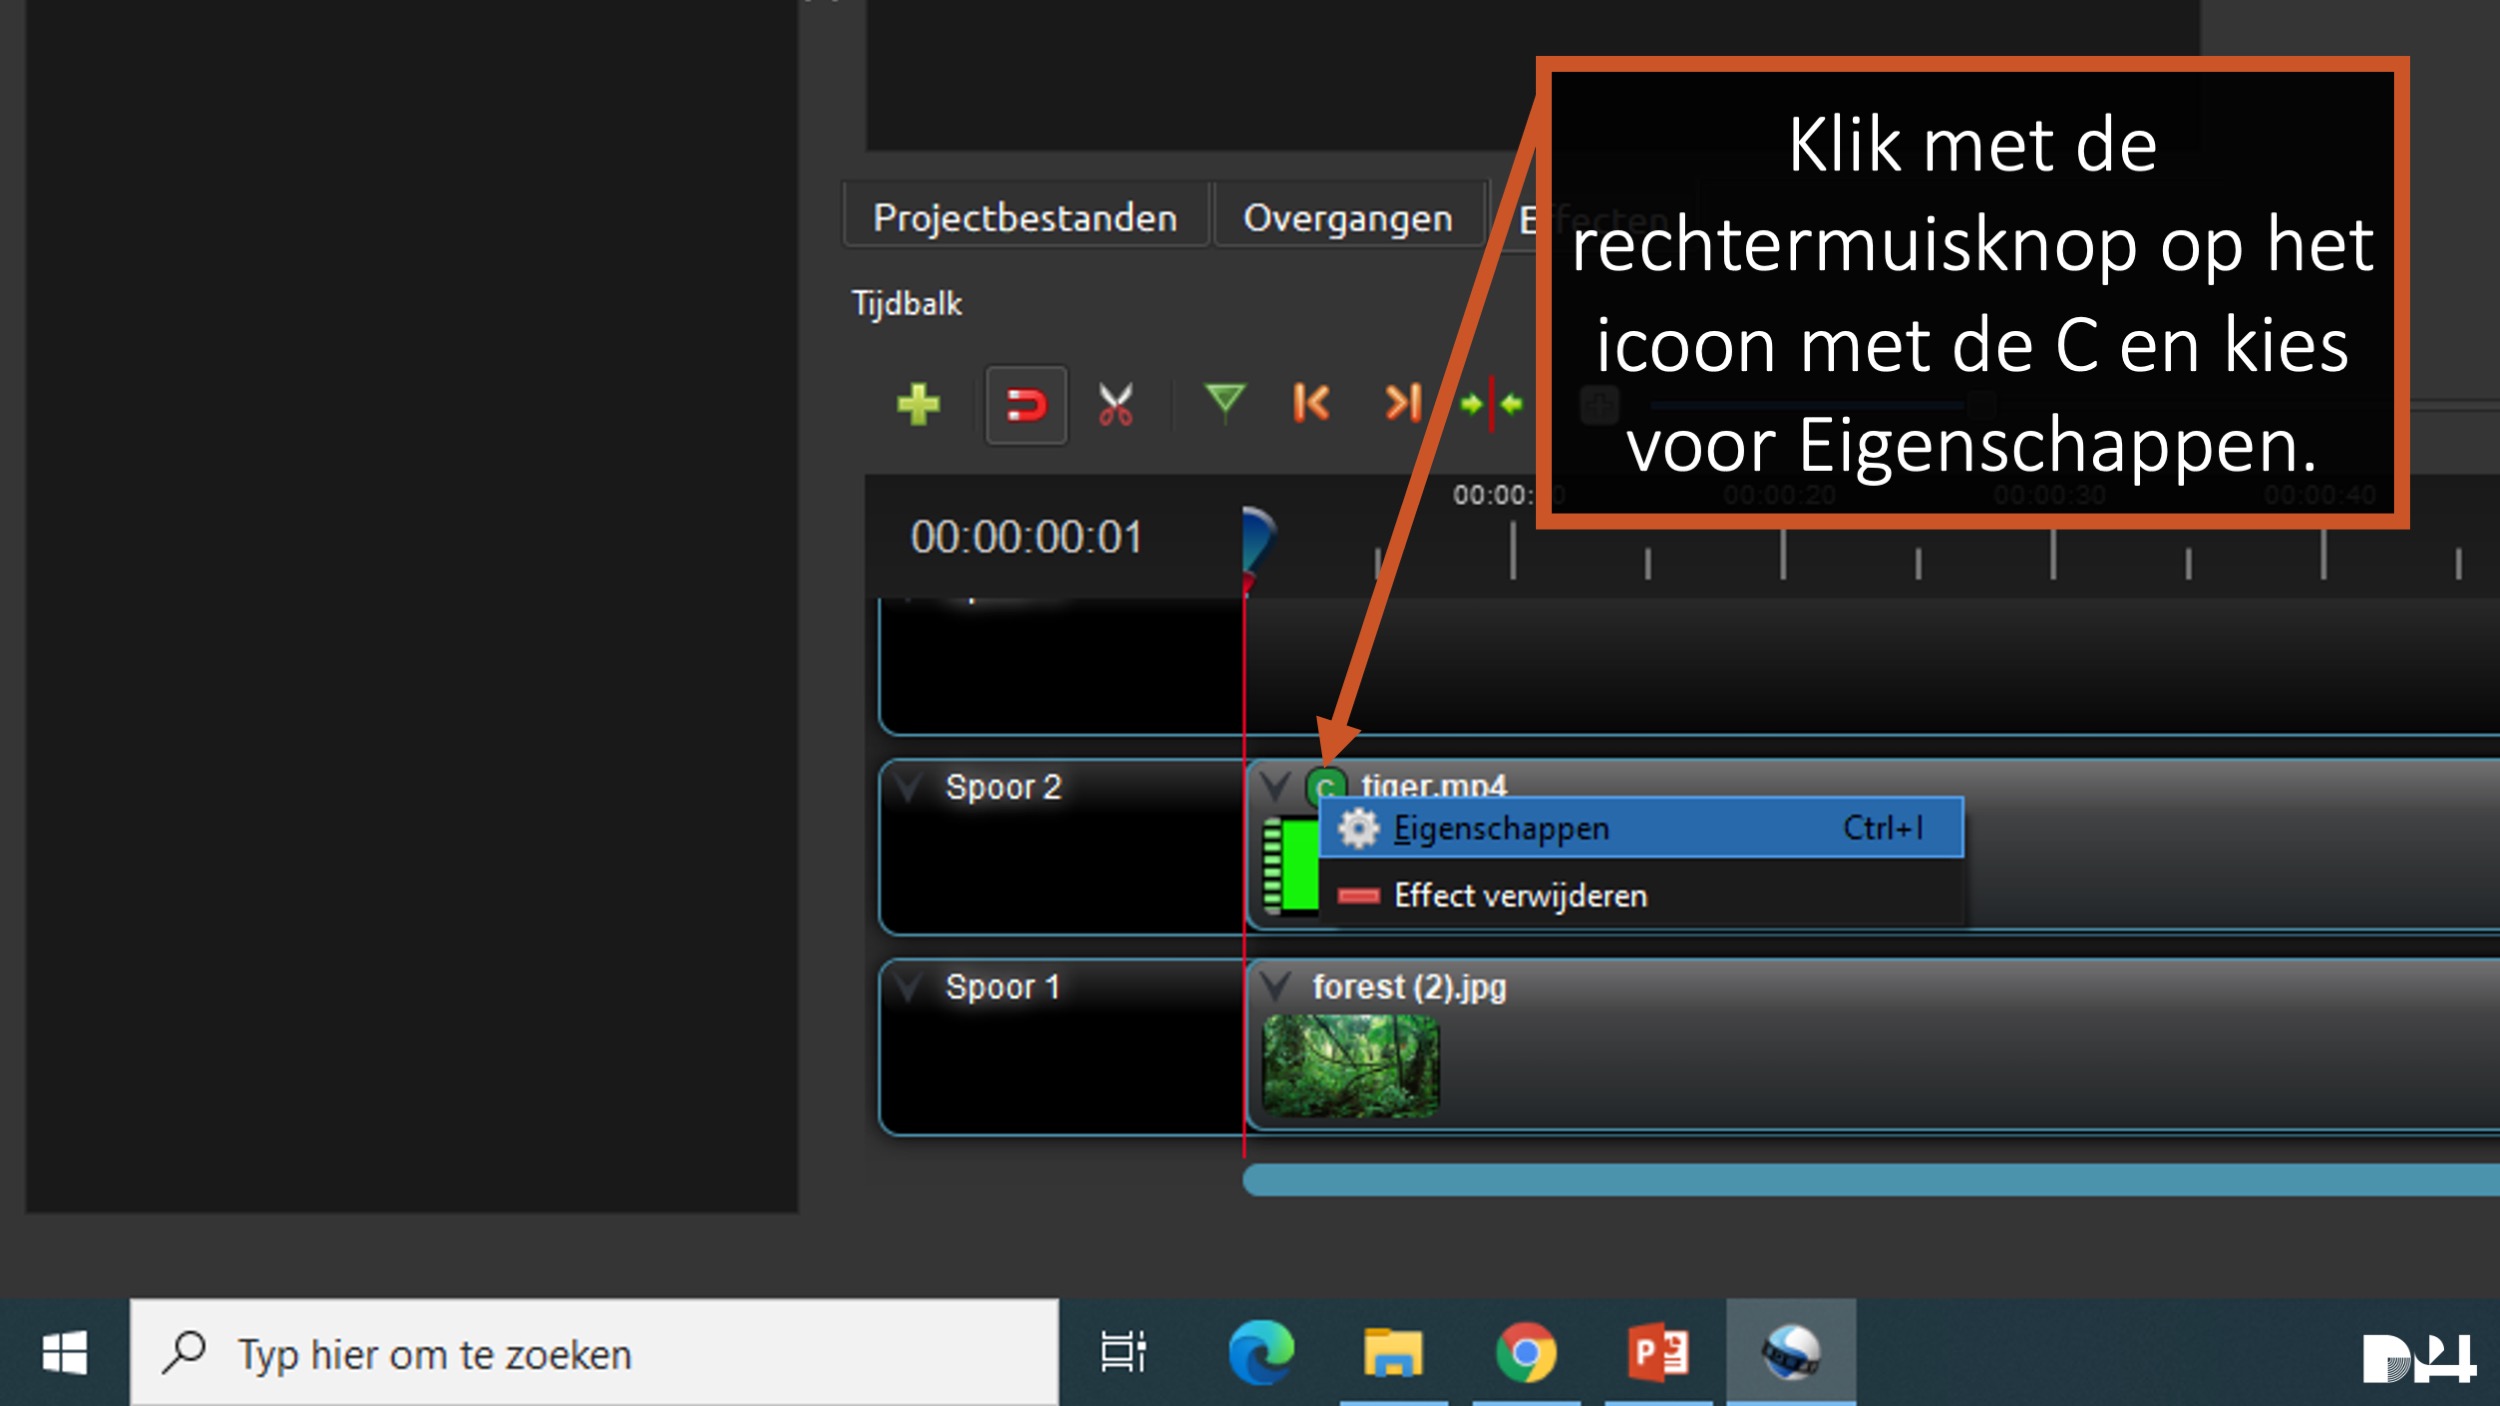This screenshot has height=1406, width=2500.
Task: Click the forest clip thumbnail on Spoor 1
Action: click(x=1350, y=1065)
